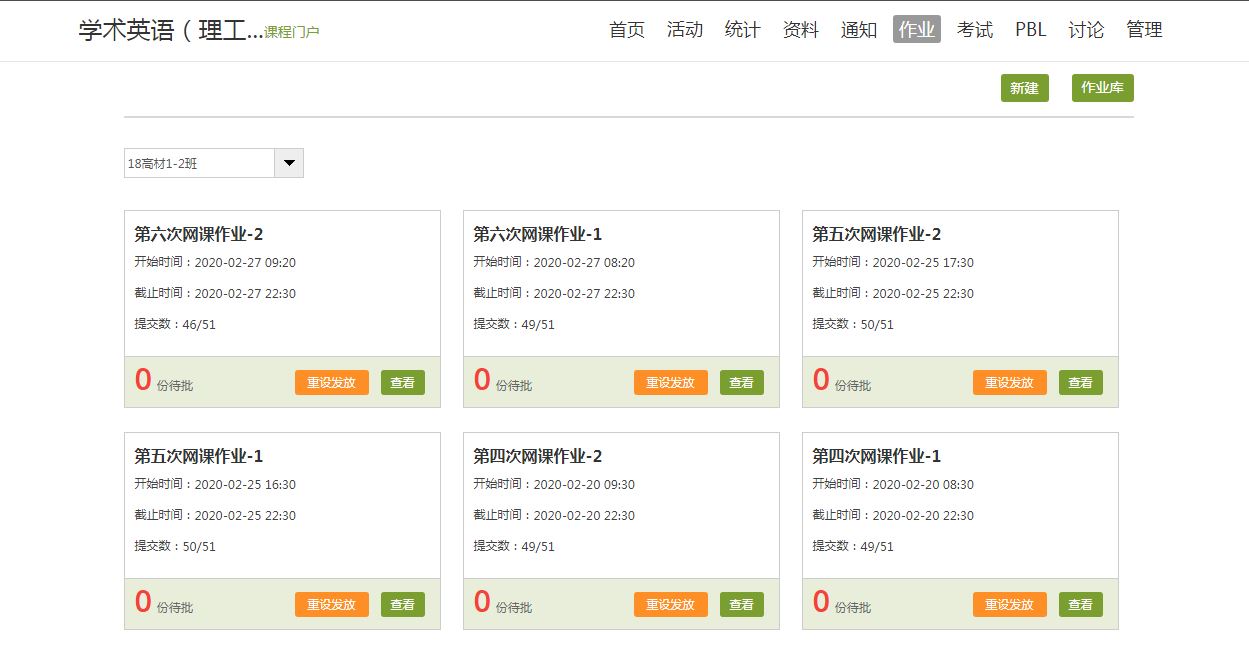
Task: Select the 18高材1-2班 class combo box
Action: tap(214, 163)
